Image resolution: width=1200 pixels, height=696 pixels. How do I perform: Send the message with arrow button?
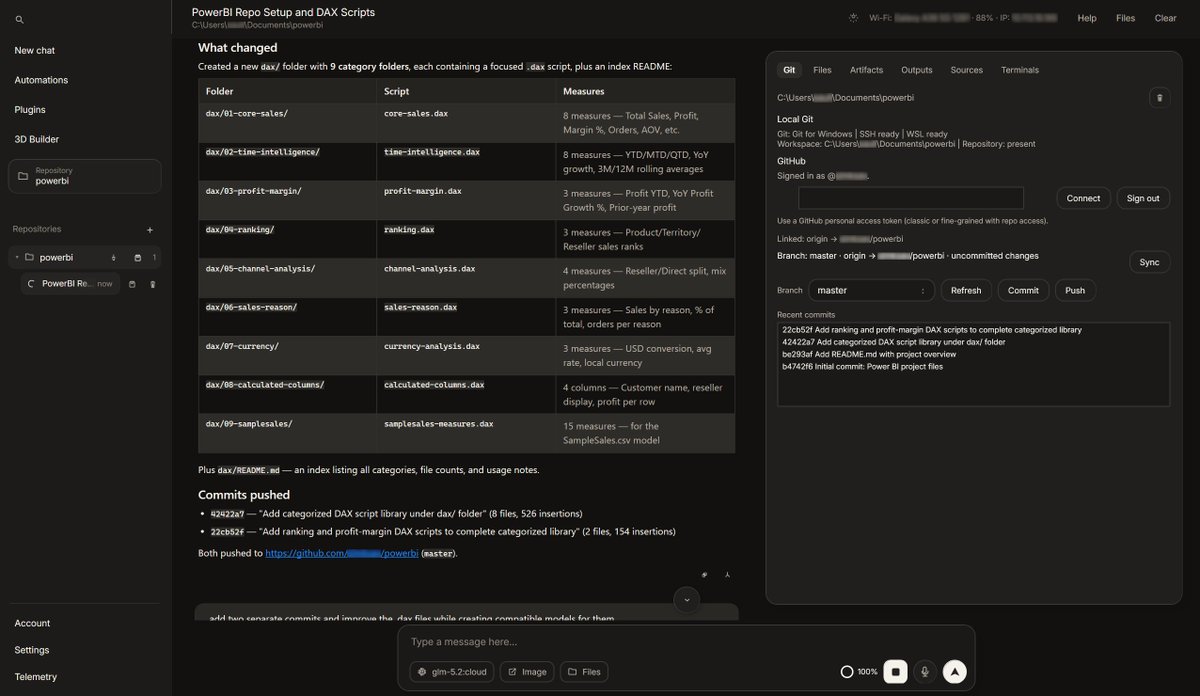pos(955,671)
